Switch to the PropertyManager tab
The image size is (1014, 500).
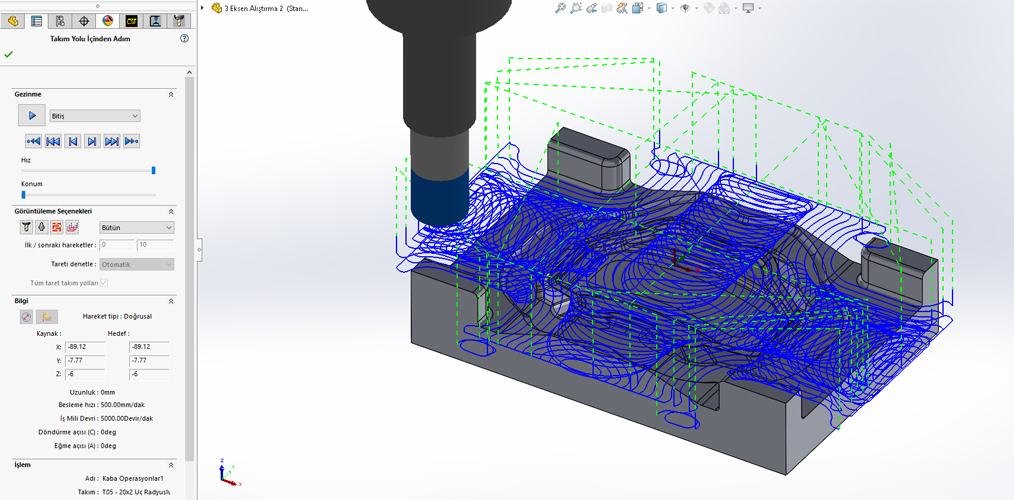(37, 20)
